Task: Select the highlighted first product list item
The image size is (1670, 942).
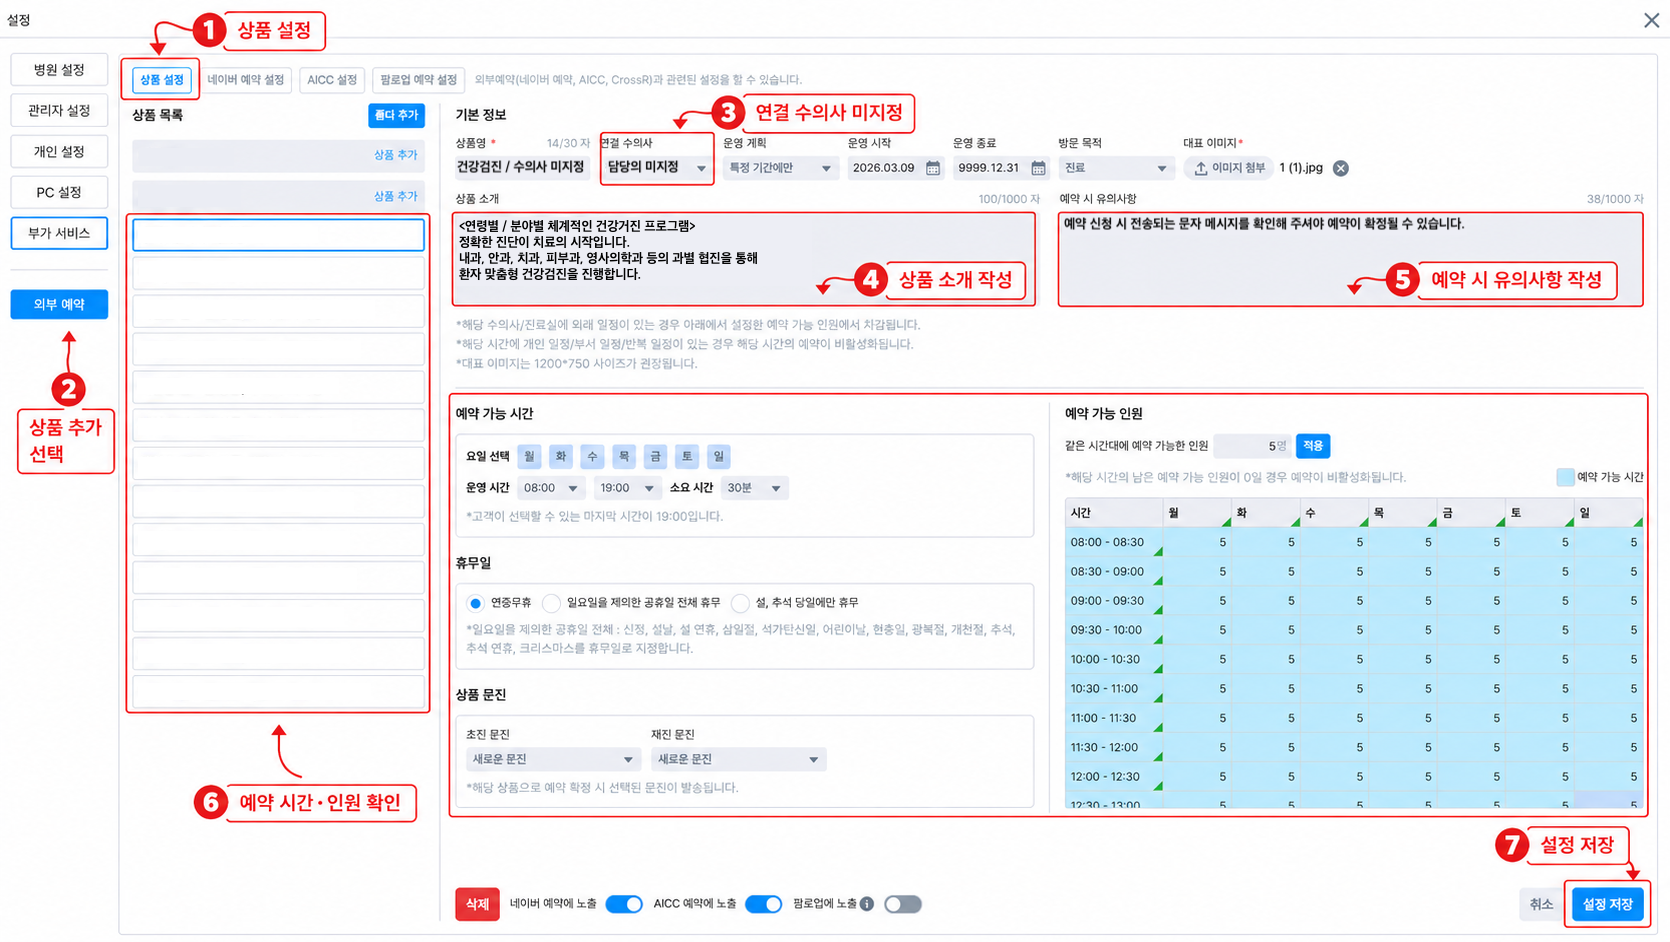Action: (278, 235)
